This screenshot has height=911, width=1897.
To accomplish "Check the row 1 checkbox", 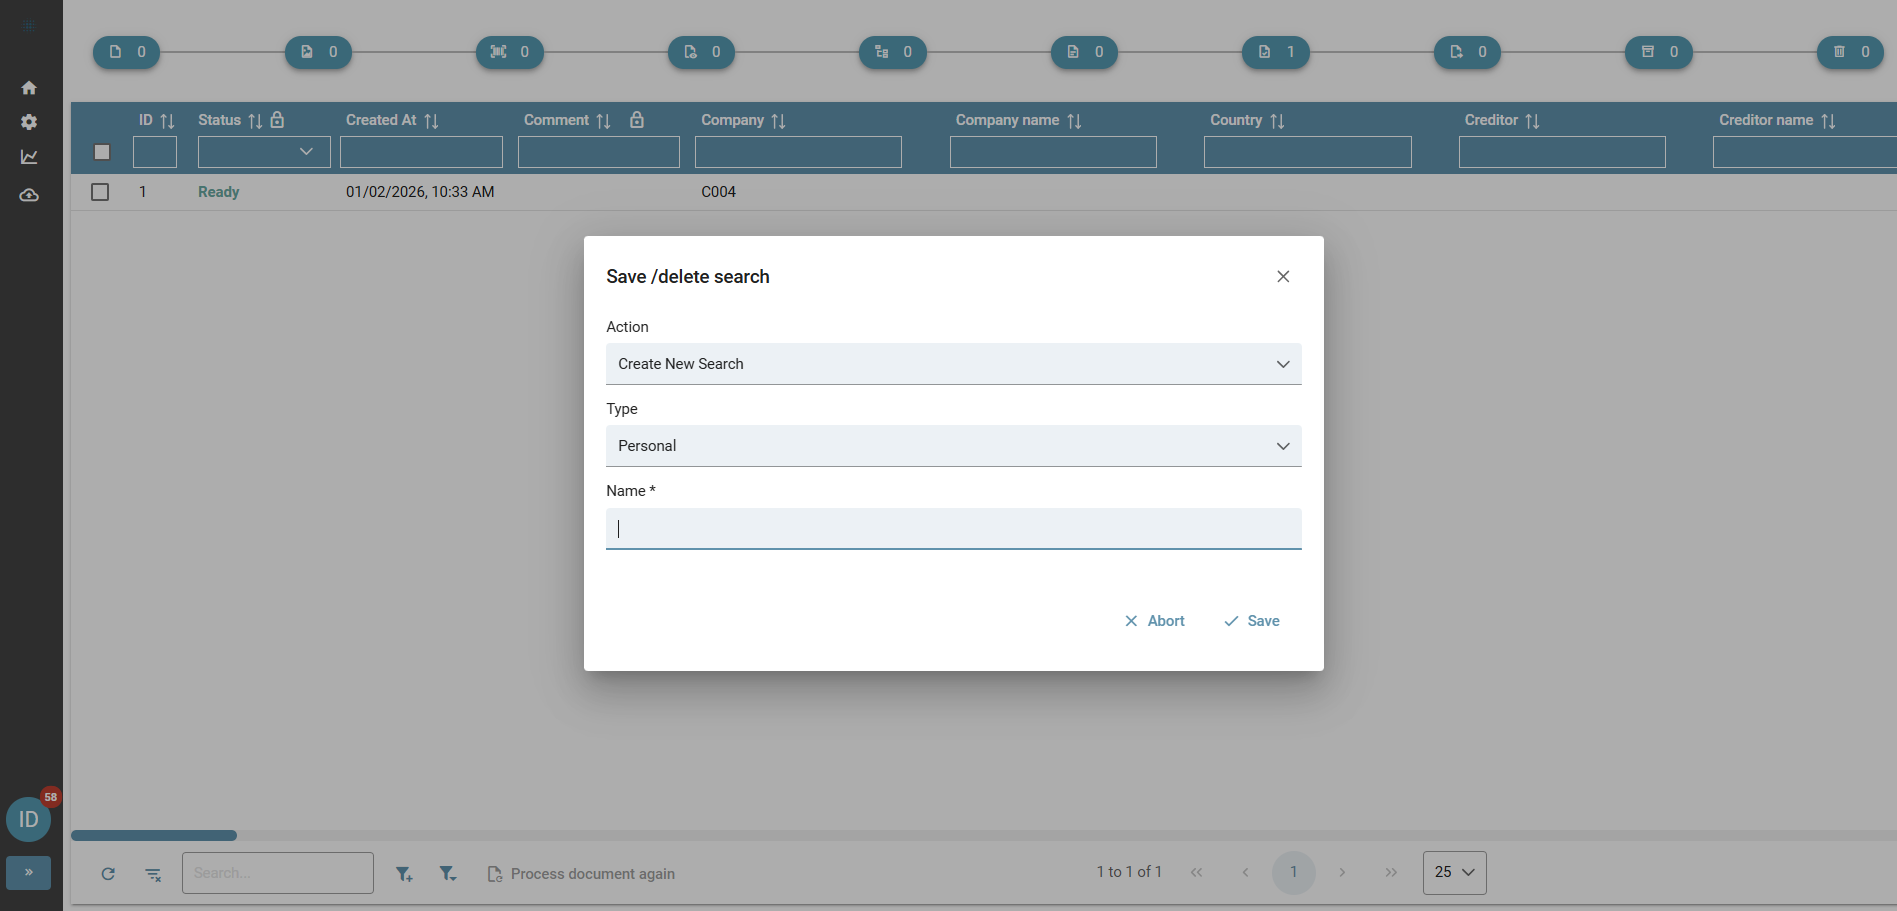I will click(100, 192).
